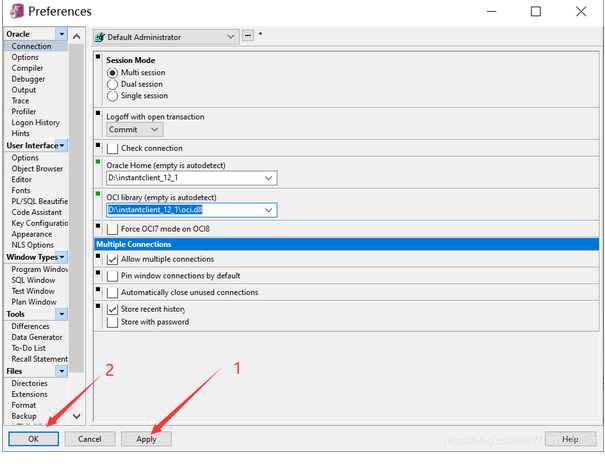This screenshot has height=464, width=605.
Task: Expand the Oracle Home path dropdown
Action: [x=268, y=178]
